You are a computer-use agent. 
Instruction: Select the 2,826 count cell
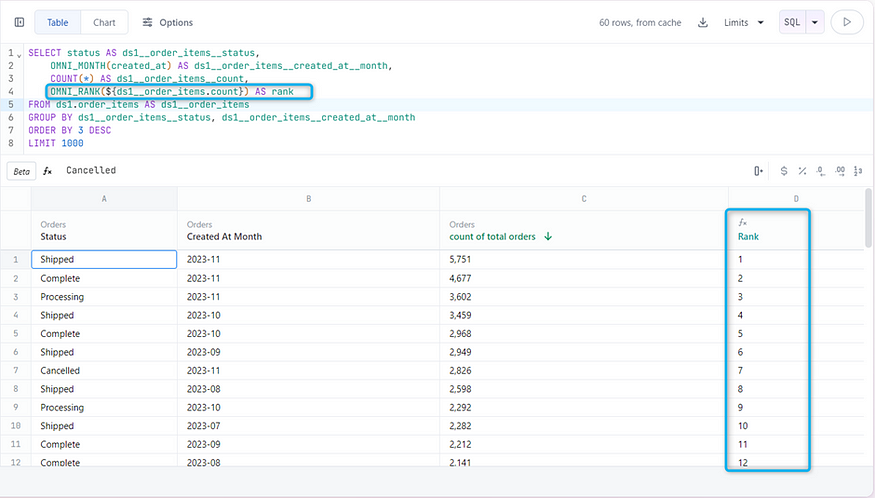coord(584,371)
